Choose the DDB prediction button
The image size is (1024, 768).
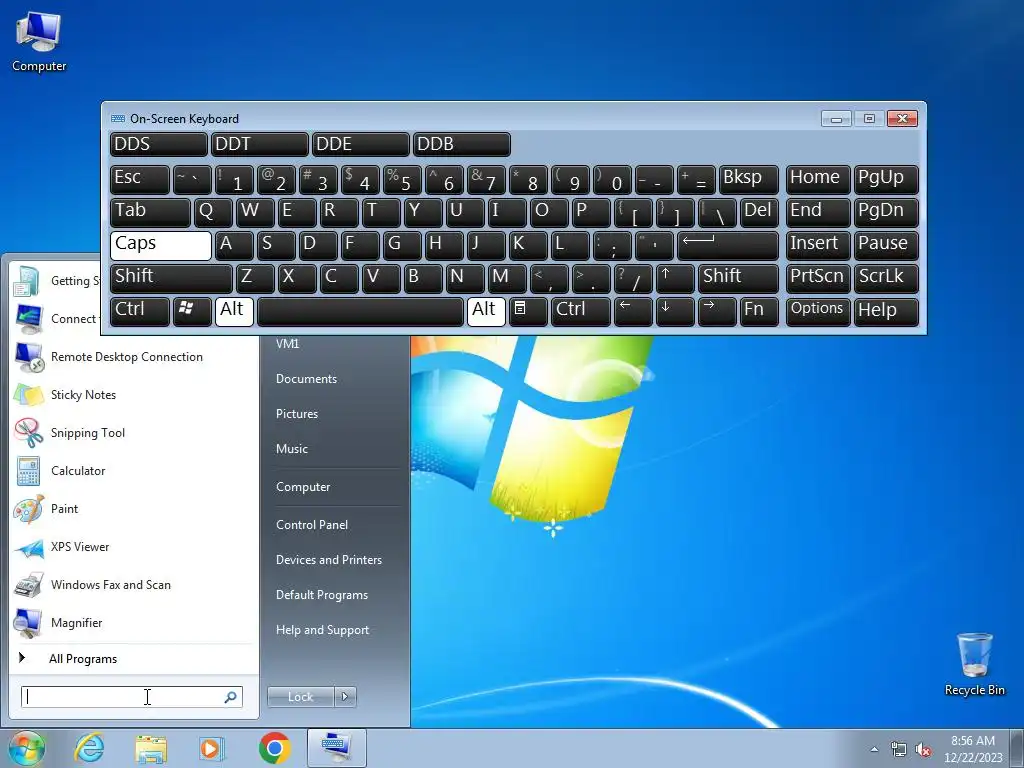point(462,144)
